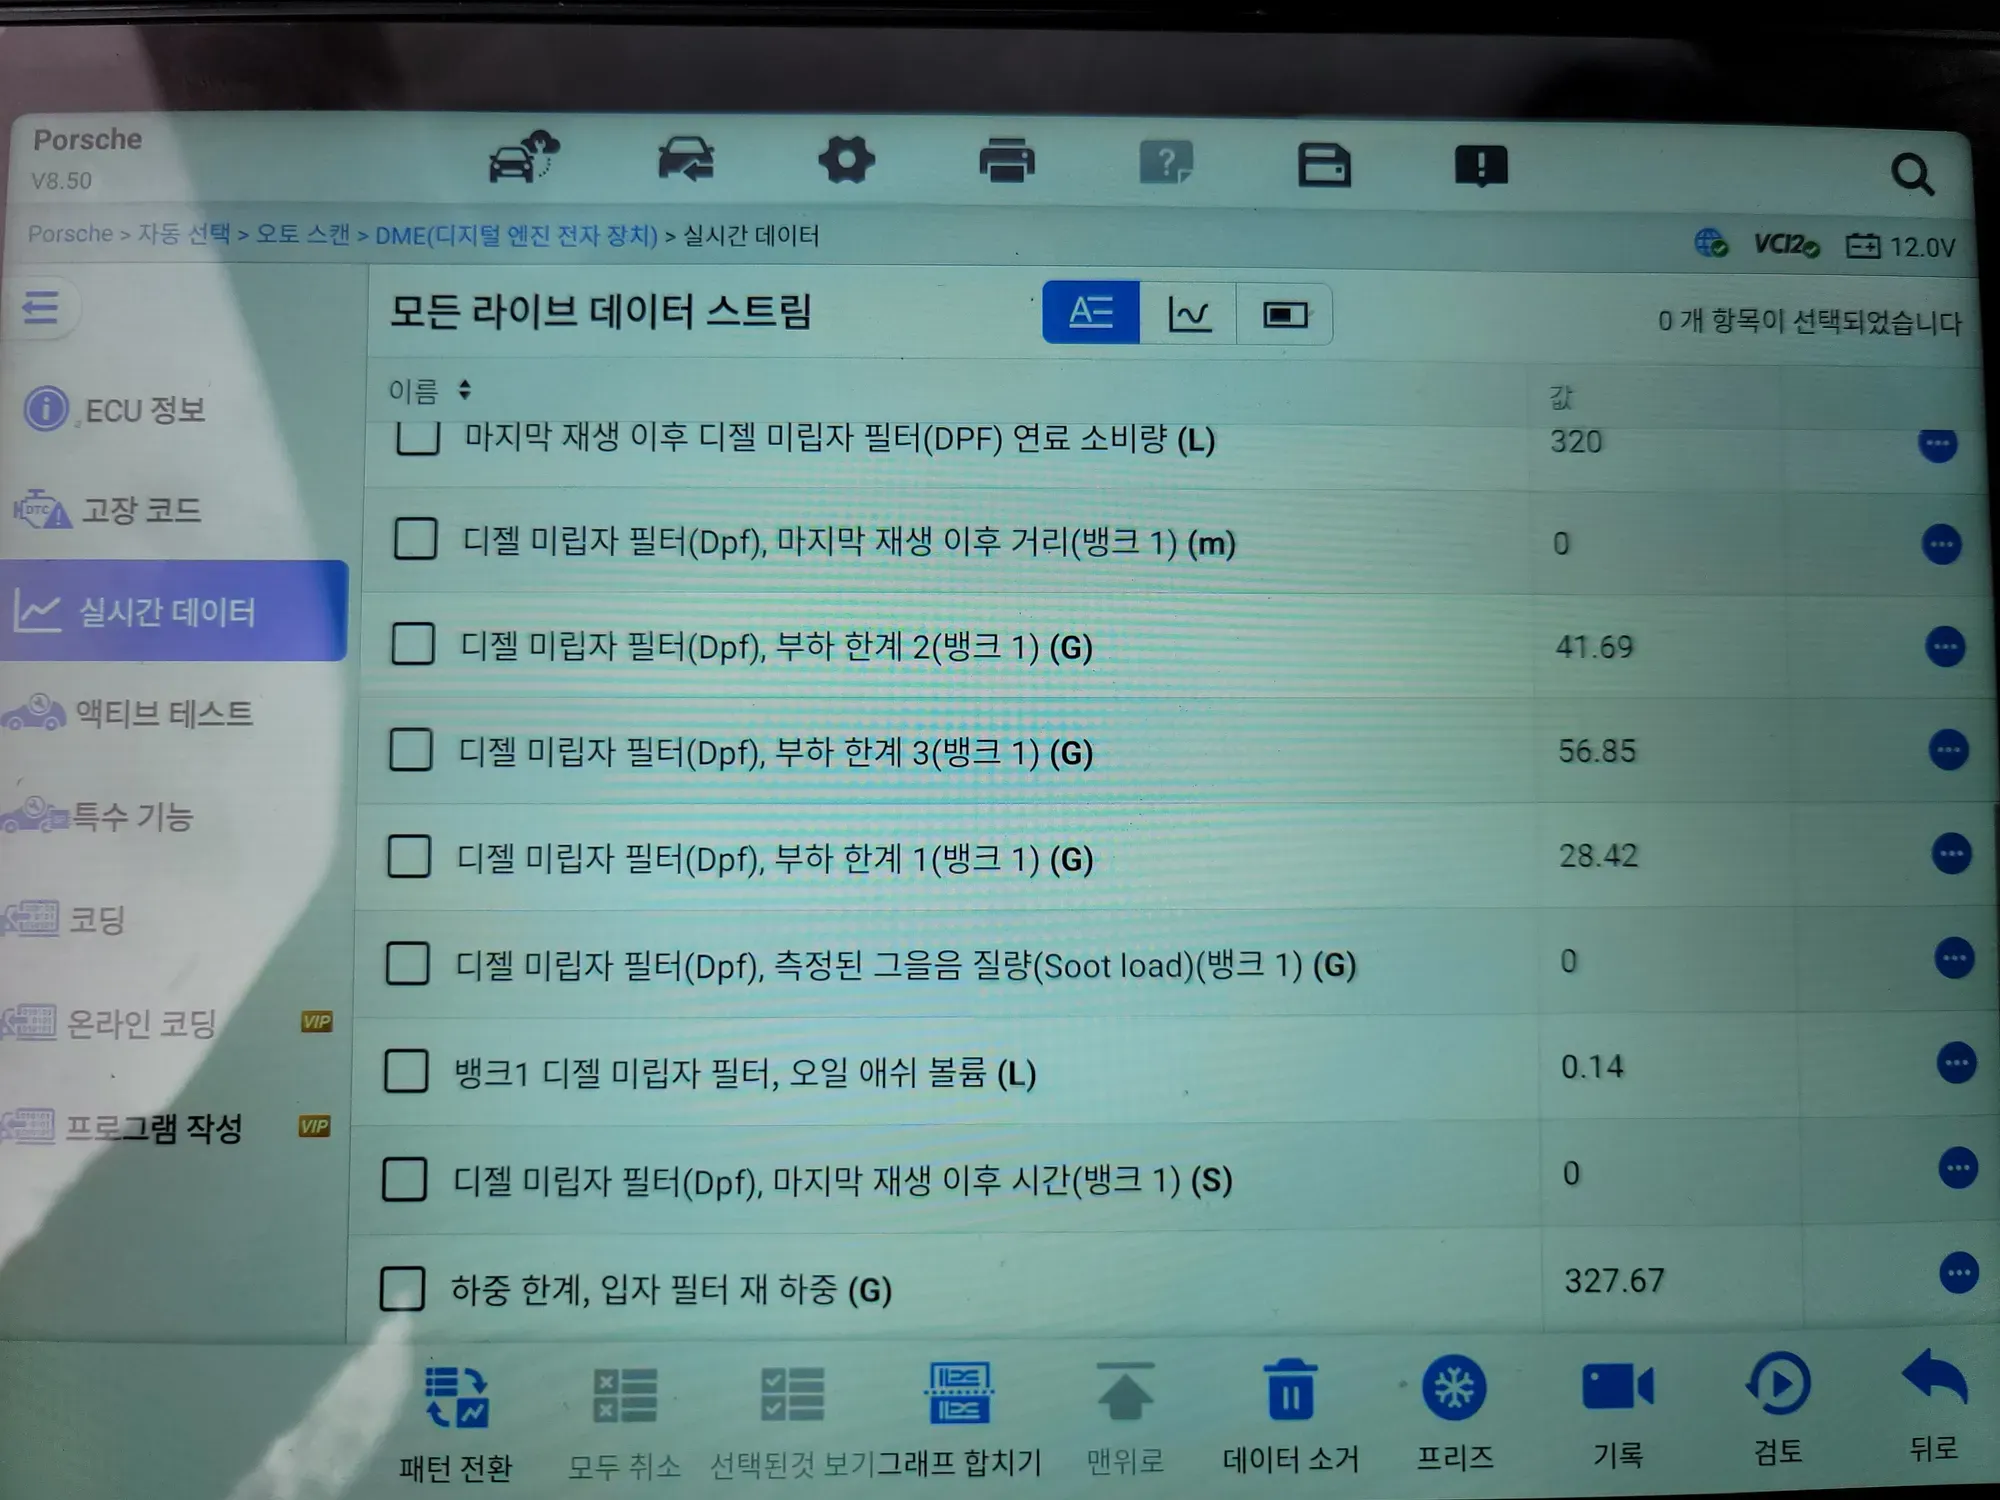This screenshot has height=1500, width=2000.
Task: Go back with the 뒤로 button
Action: coord(1934,1405)
